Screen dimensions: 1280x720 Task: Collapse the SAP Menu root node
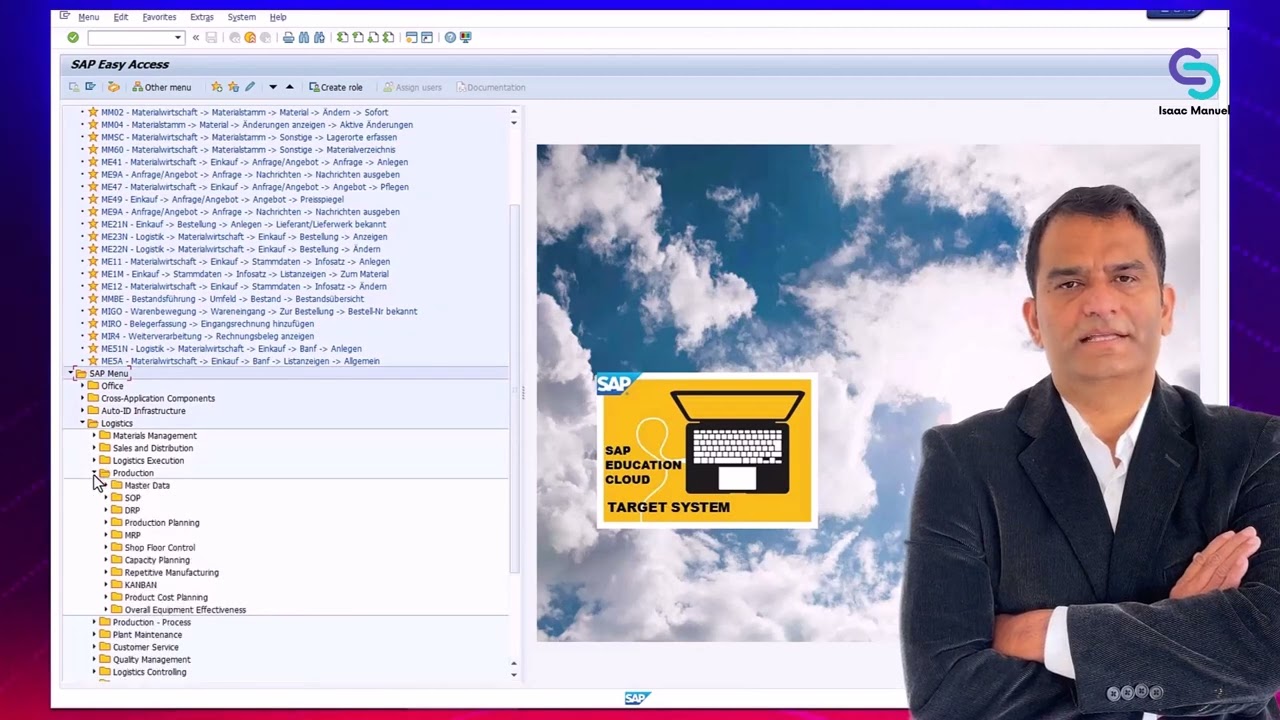tap(71, 373)
